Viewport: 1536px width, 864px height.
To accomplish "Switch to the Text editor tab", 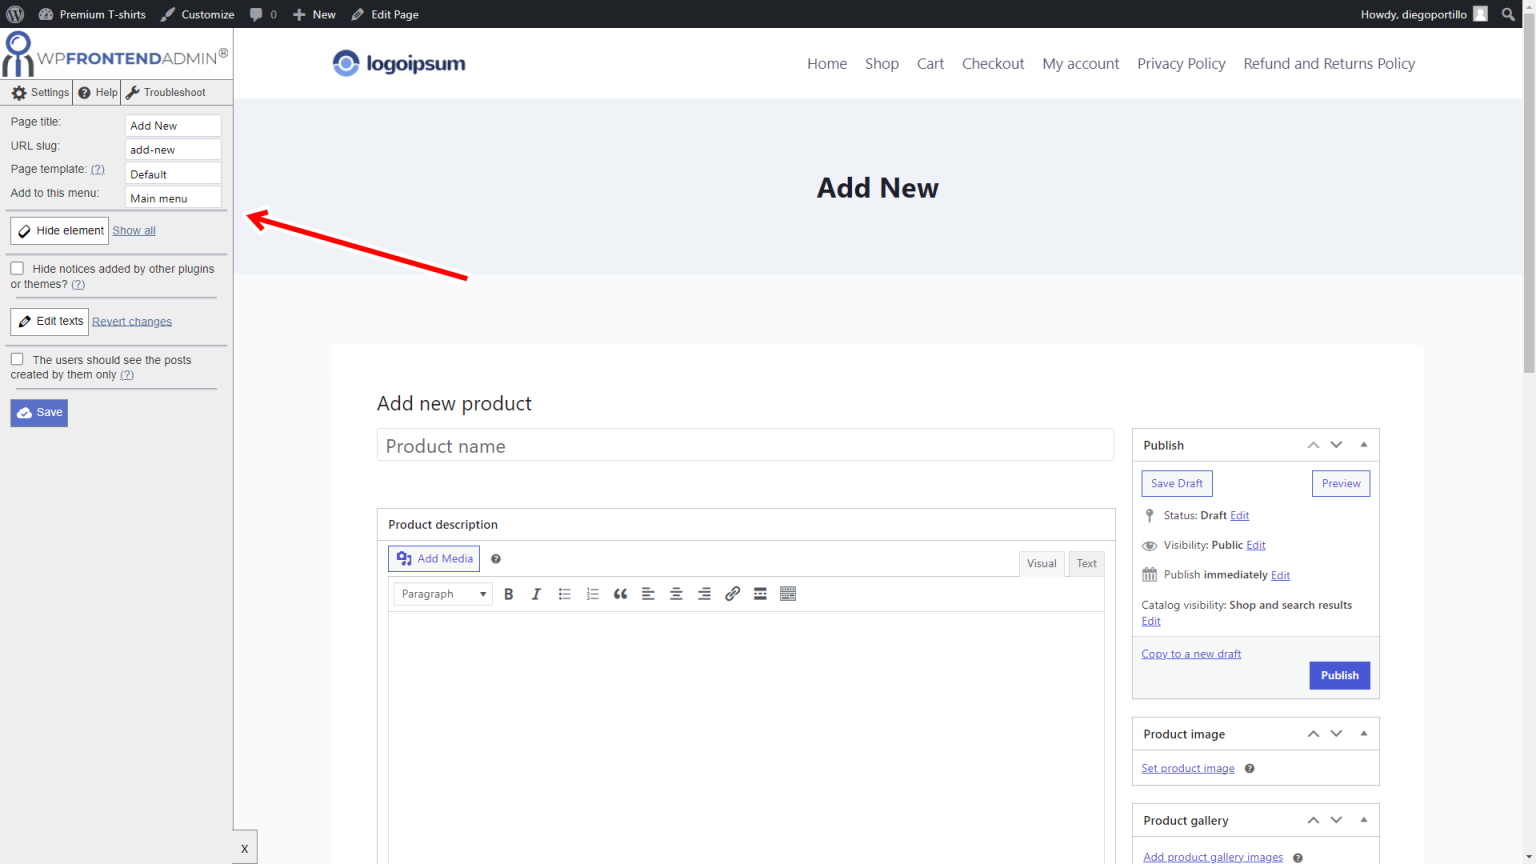I will [1085, 563].
